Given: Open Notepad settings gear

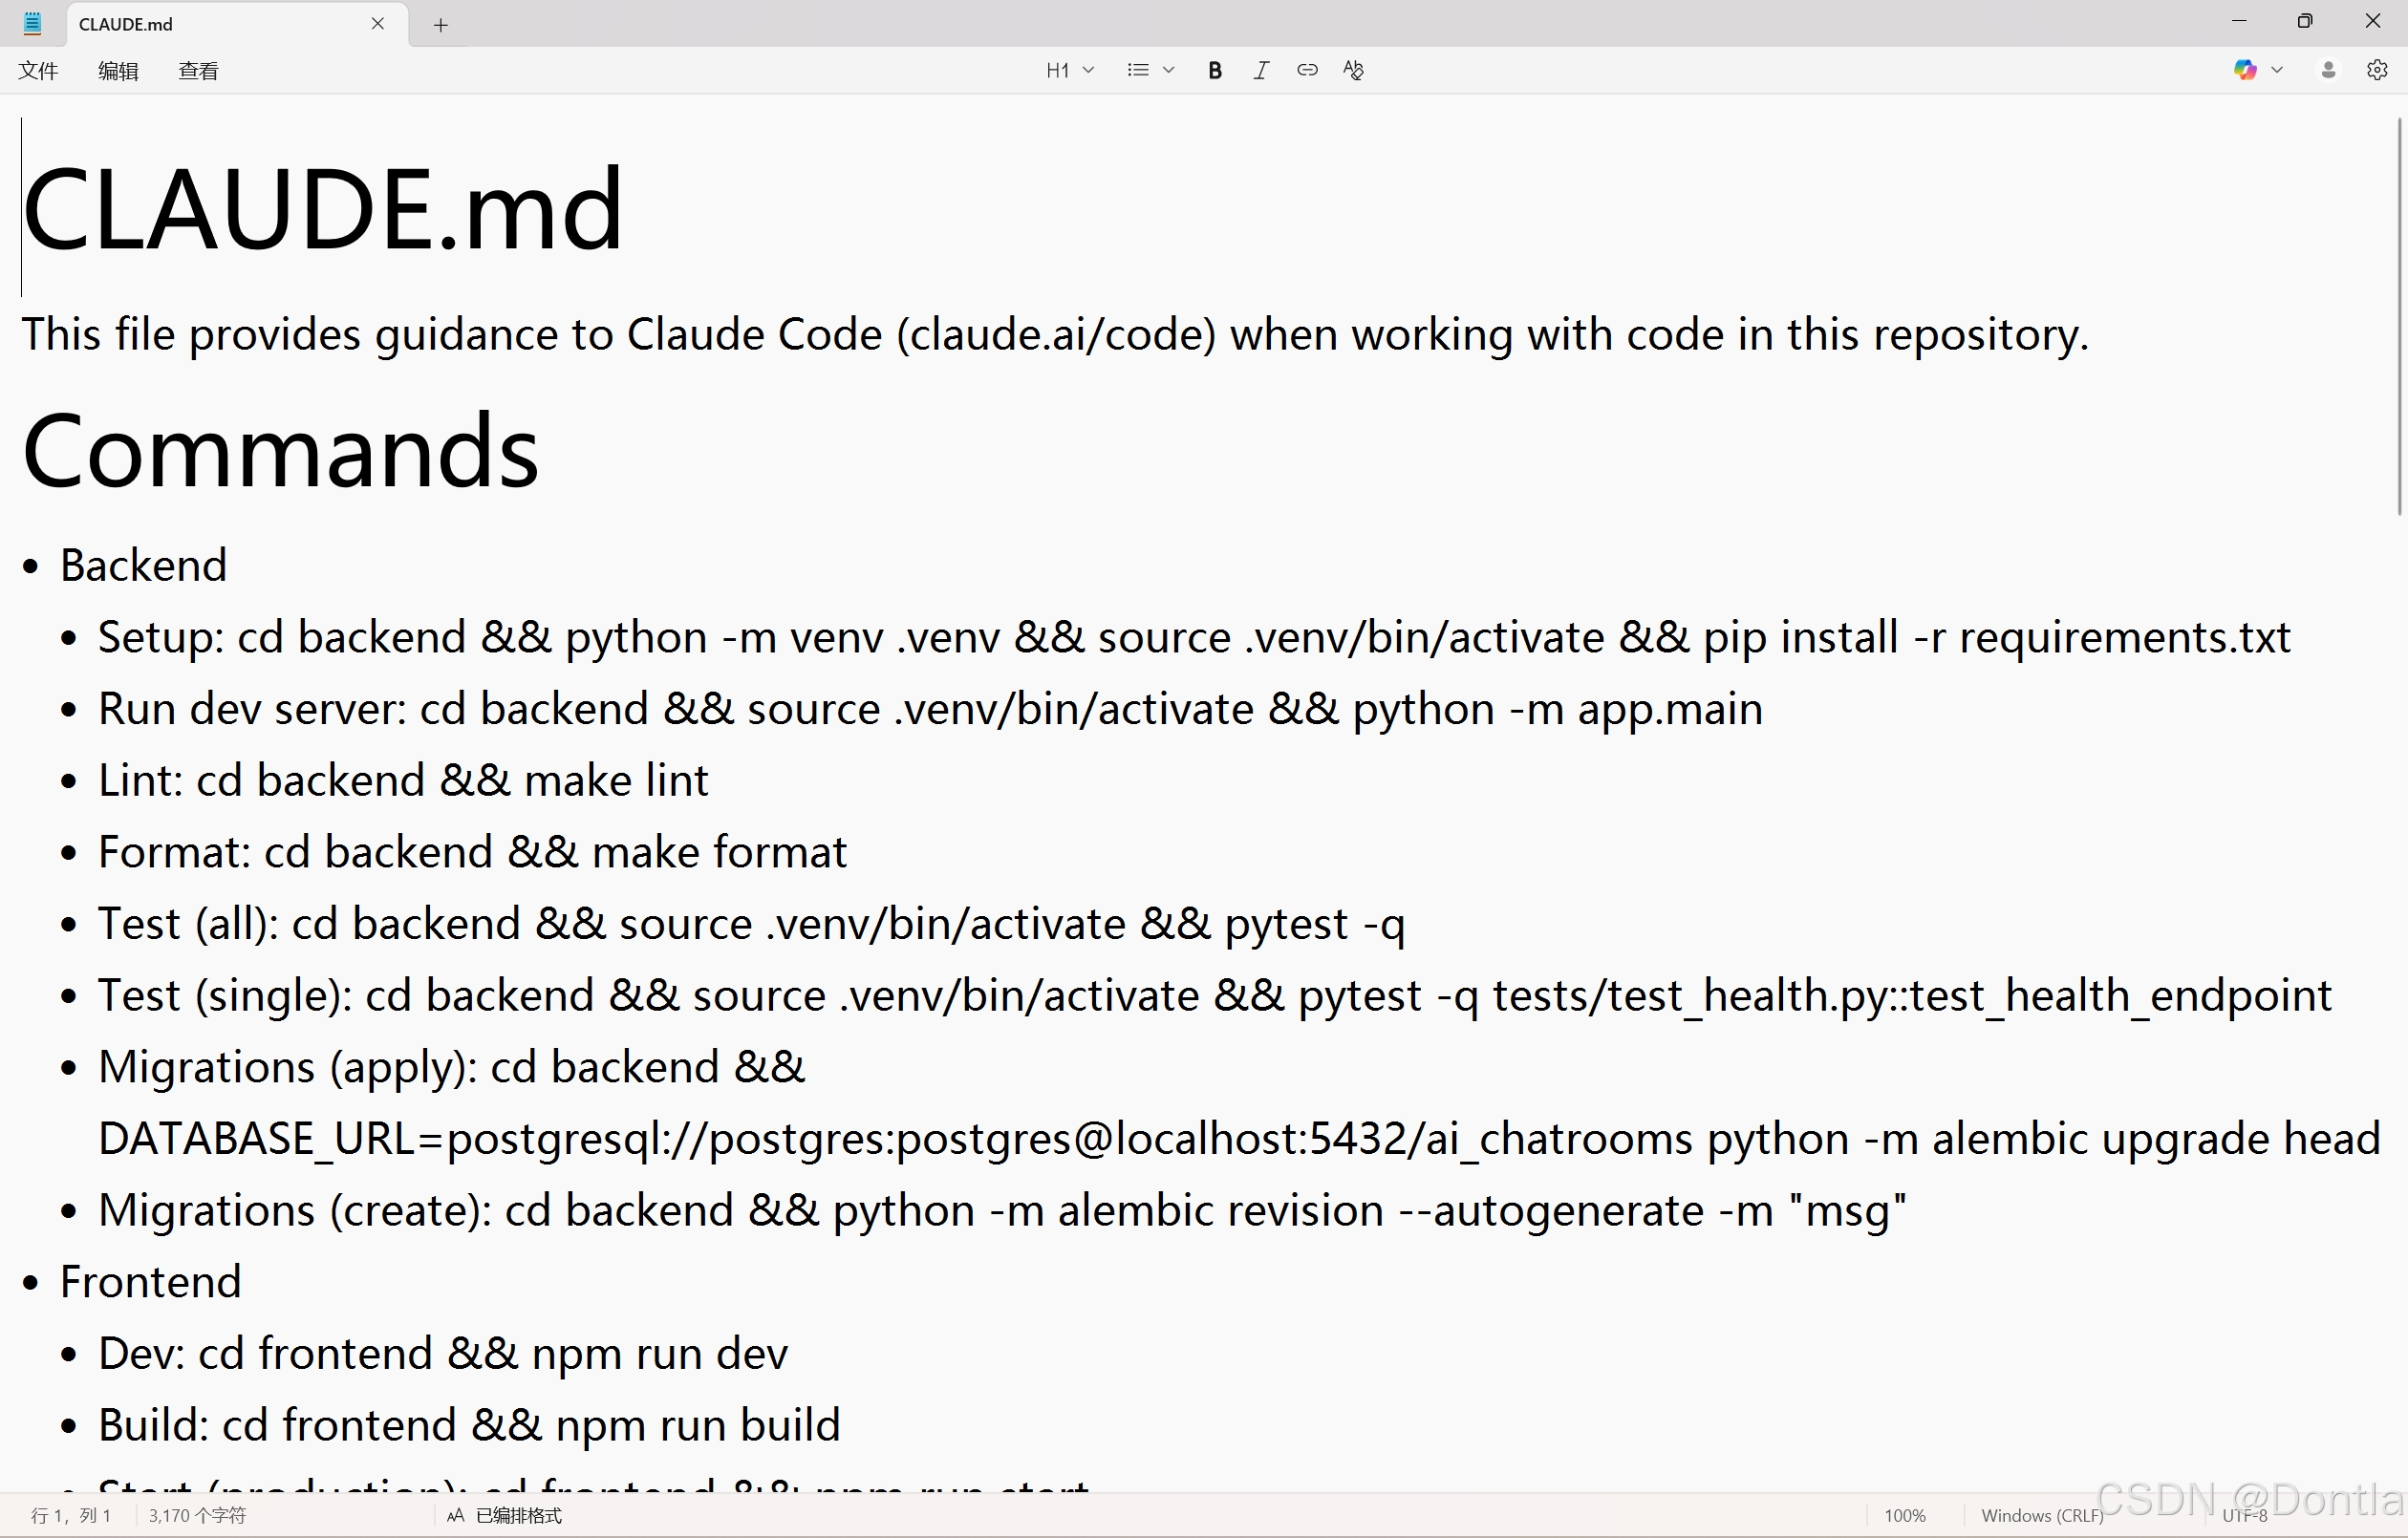Looking at the screenshot, I should coord(2377,70).
